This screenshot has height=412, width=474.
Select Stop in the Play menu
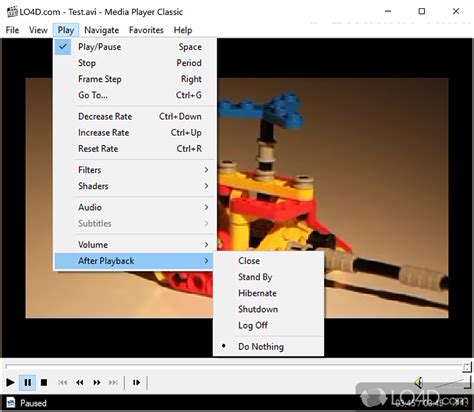click(135, 63)
